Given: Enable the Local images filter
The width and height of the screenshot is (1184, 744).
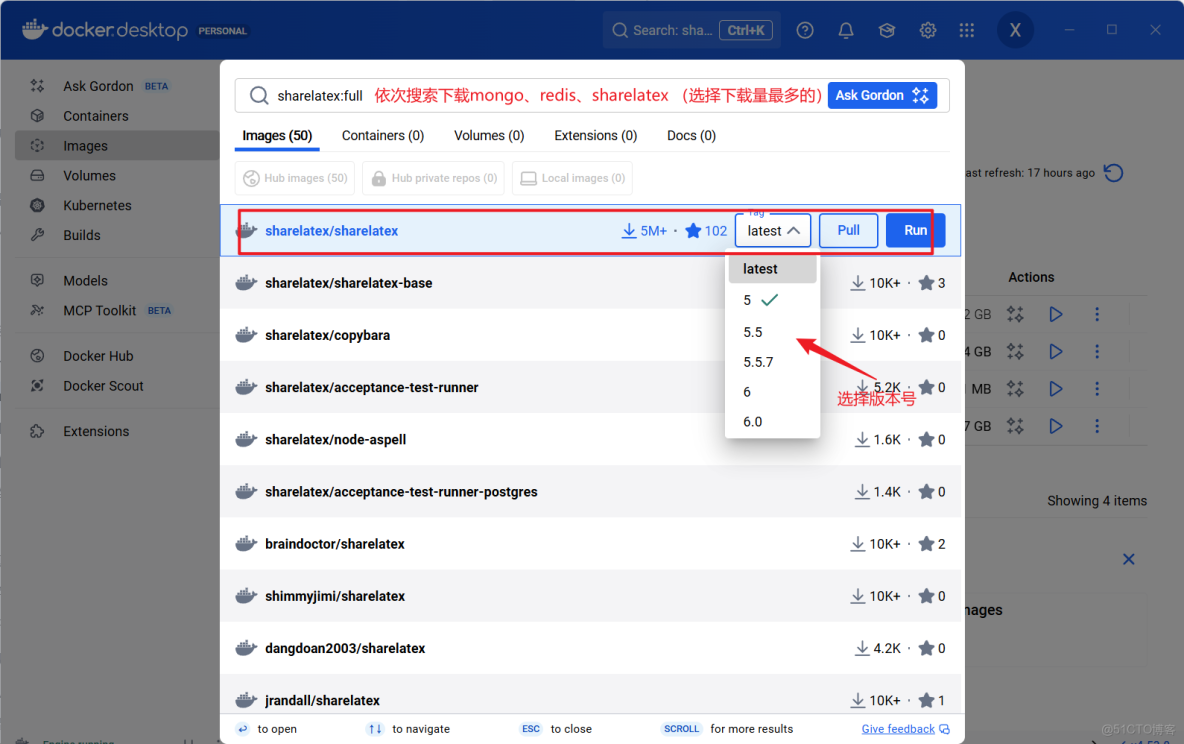Looking at the screenshot, I should tap(572, 178).
